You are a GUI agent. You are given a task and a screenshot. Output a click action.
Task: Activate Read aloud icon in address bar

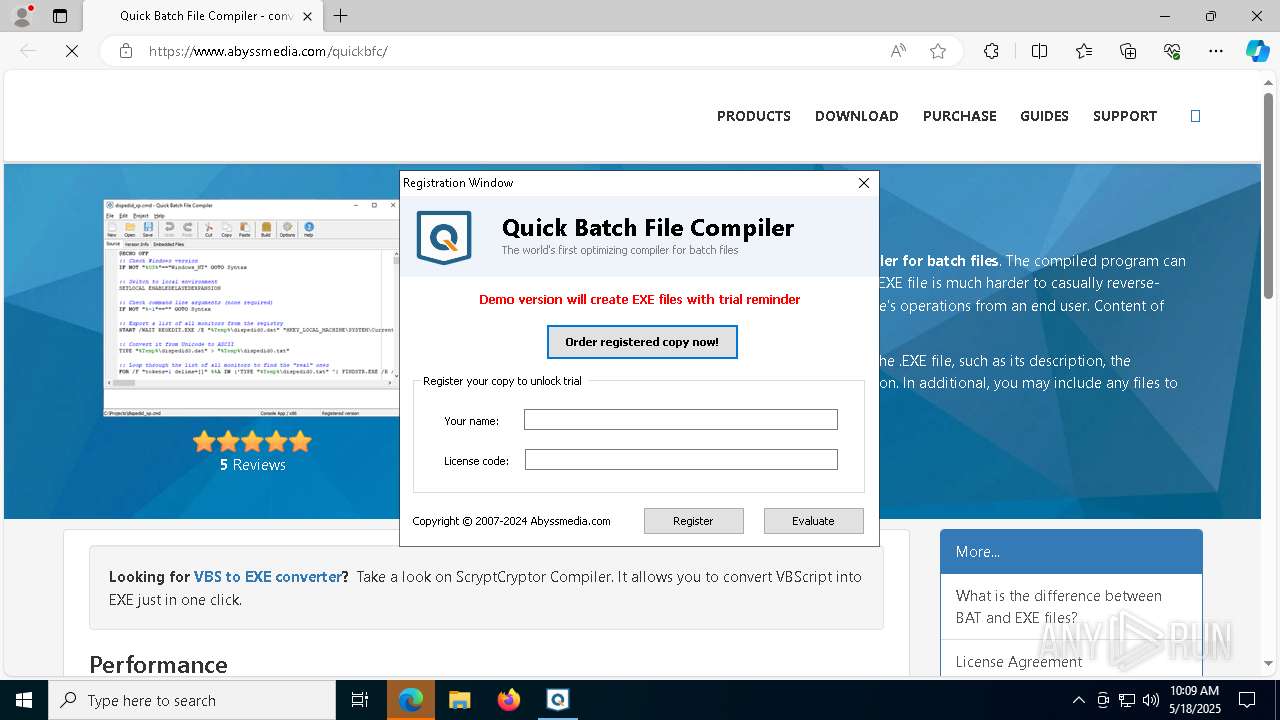coord(898,51)
